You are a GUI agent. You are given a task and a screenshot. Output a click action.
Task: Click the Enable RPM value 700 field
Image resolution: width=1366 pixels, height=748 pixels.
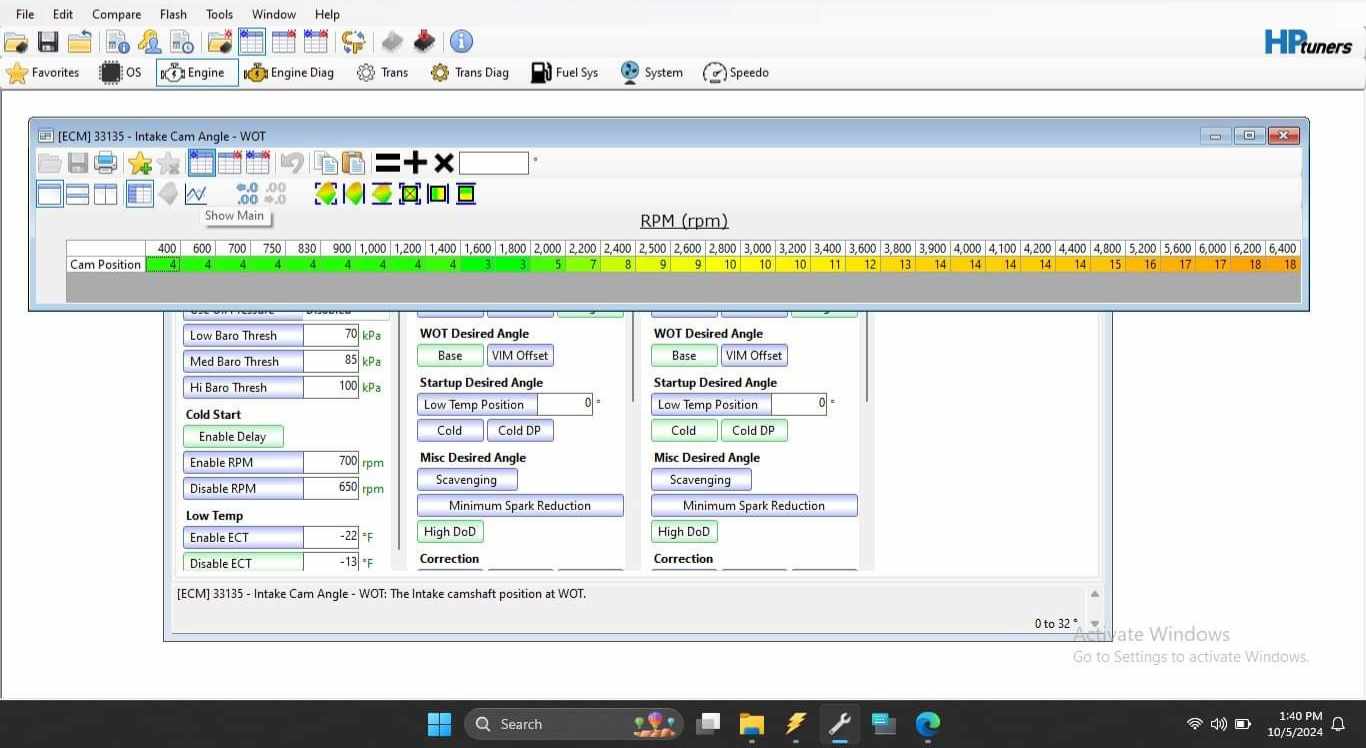(x=331, y=462)
